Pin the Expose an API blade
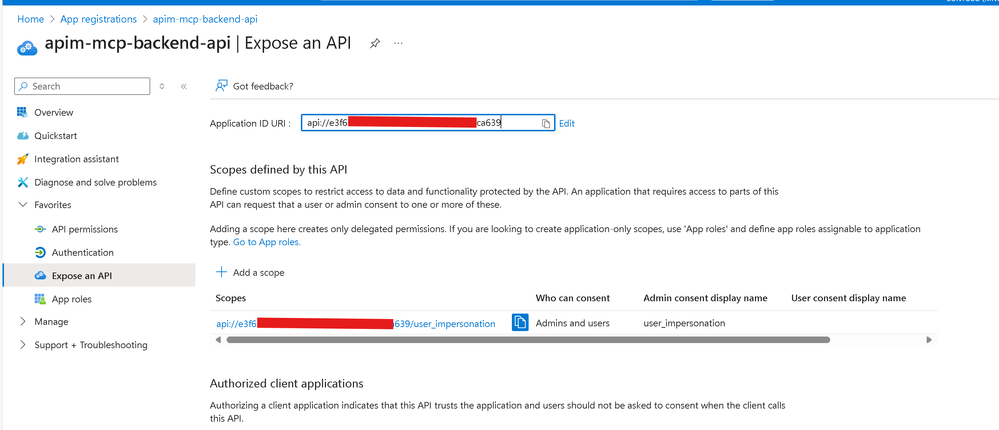The width and height of the screenshot is (999, 430). pos(375,44)
